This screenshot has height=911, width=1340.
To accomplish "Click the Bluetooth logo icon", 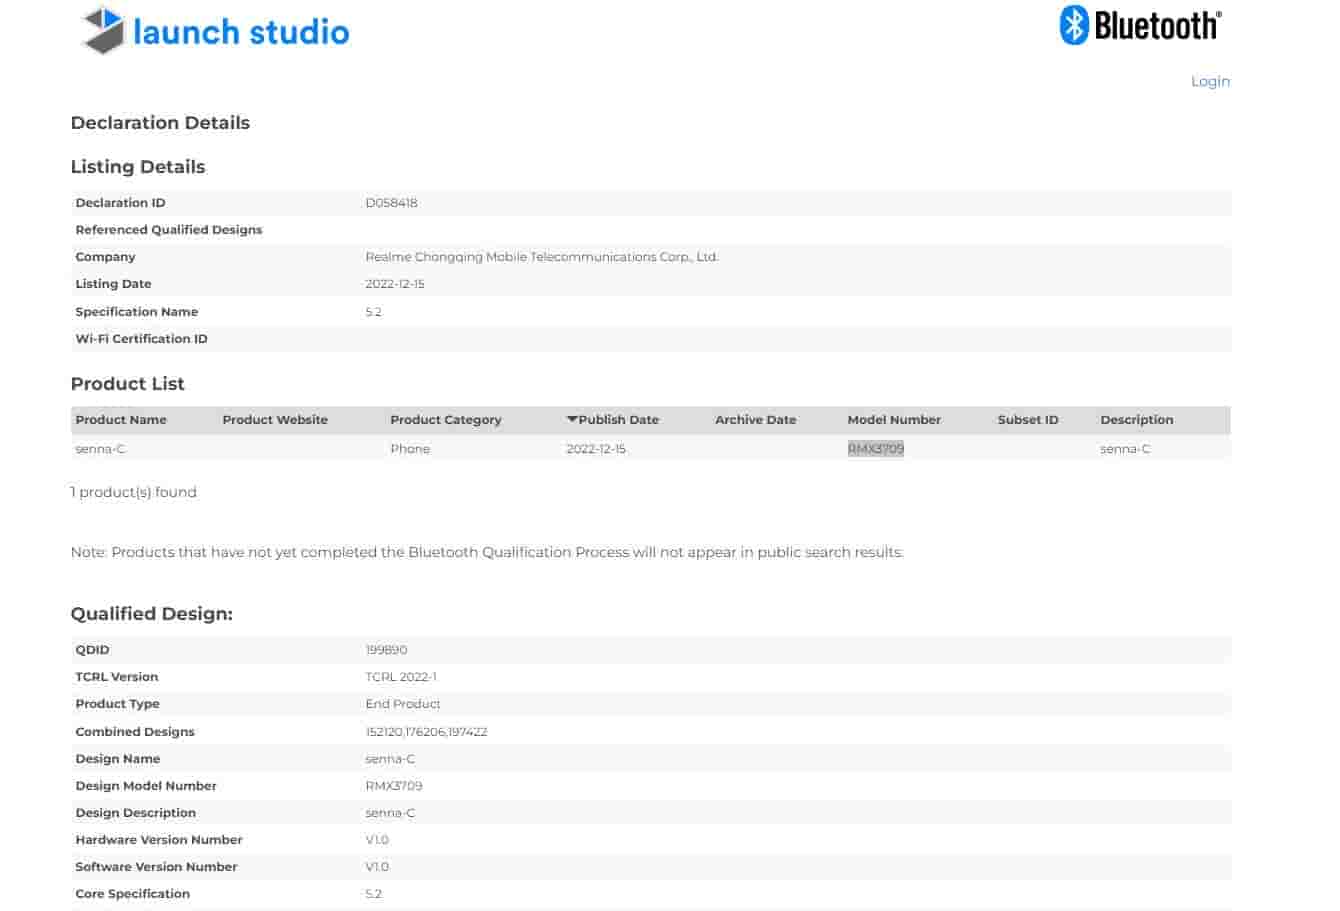I will click(x=1074, y=25).
